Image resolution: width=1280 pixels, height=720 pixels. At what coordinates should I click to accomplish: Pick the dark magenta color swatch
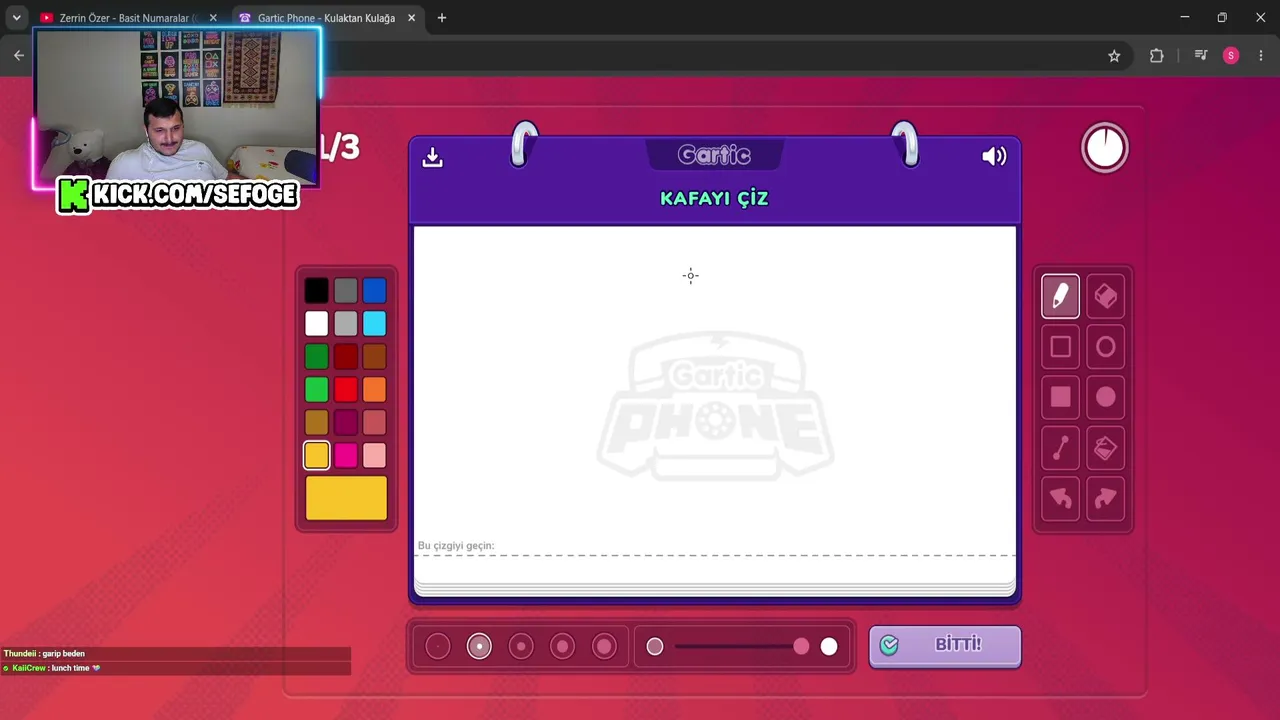(345, 423)
